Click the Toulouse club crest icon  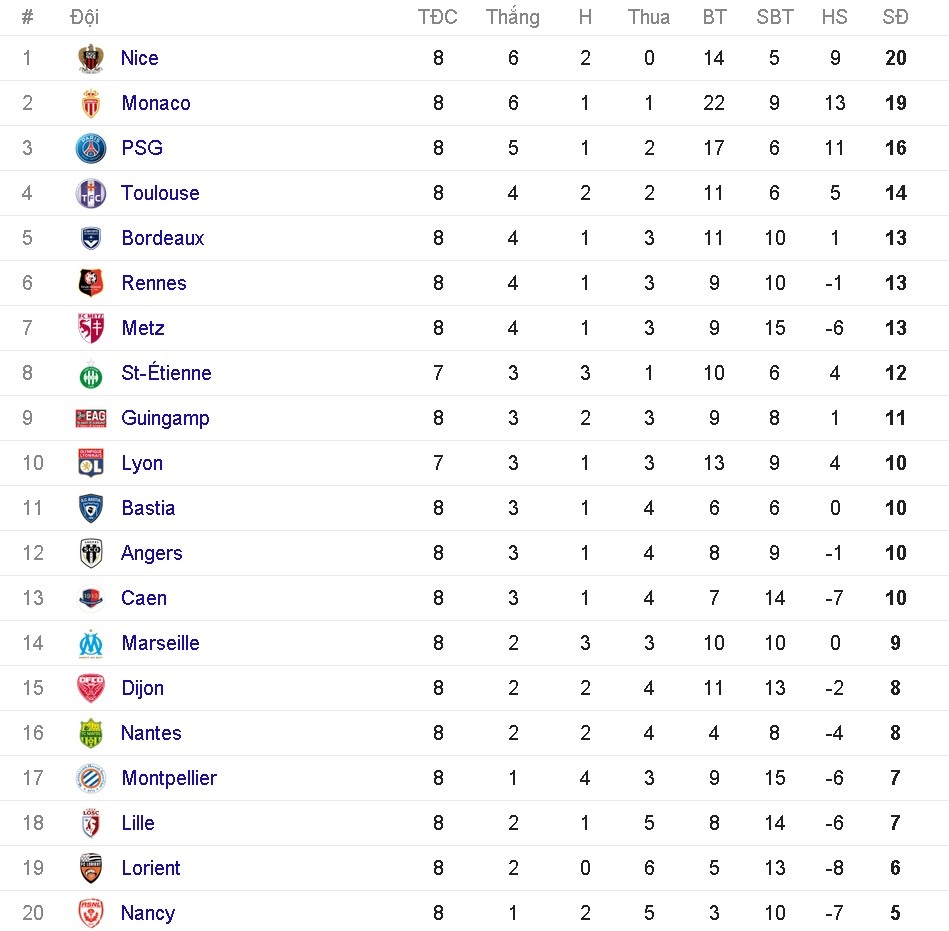(91, 193)
